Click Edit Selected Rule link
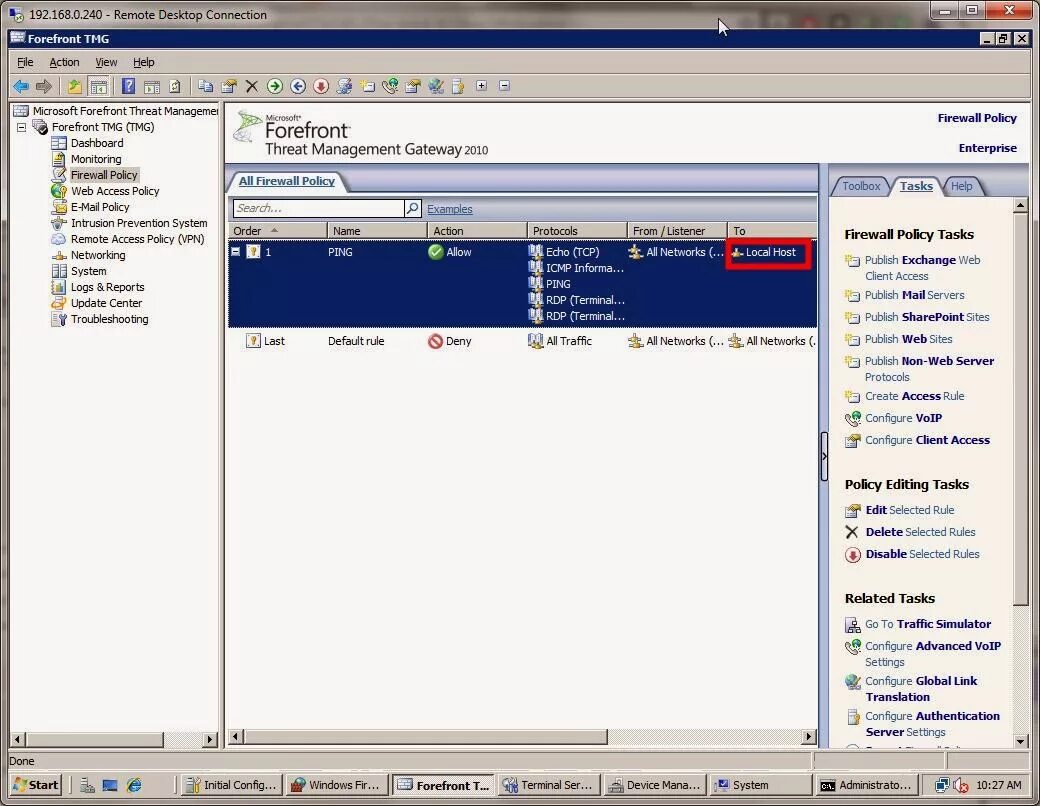 click(x=909, y=510)
